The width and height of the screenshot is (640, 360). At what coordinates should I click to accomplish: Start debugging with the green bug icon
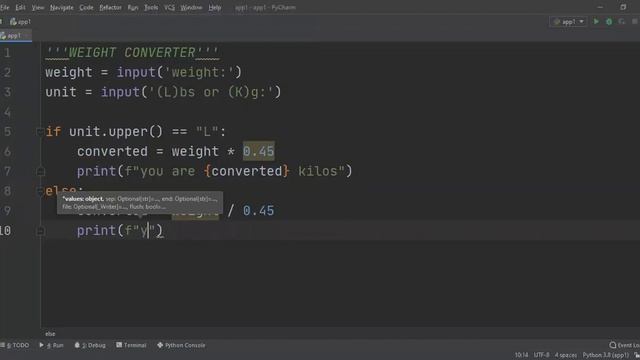[x=609, y=22]
